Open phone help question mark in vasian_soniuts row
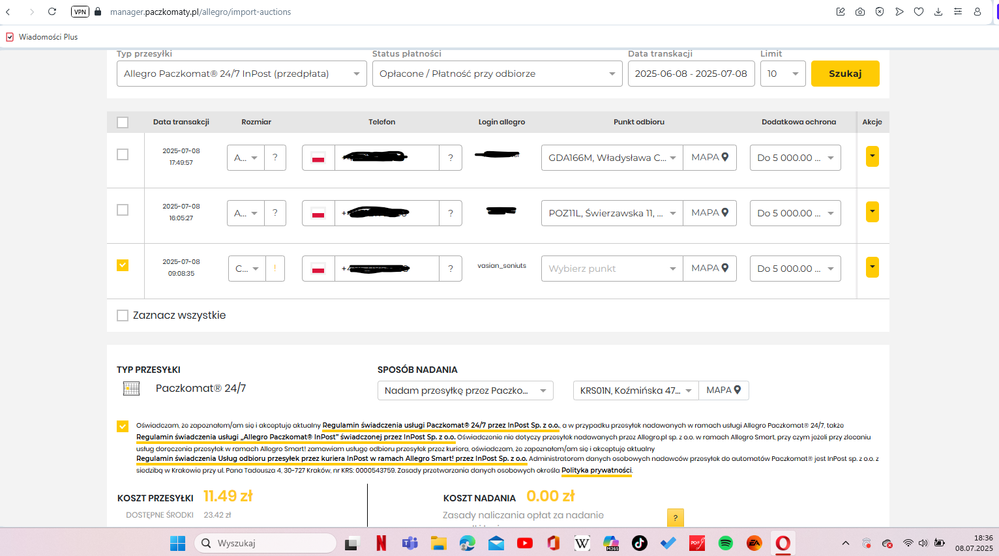The height and width of the screenshot is (556, 999). point(450,268)
